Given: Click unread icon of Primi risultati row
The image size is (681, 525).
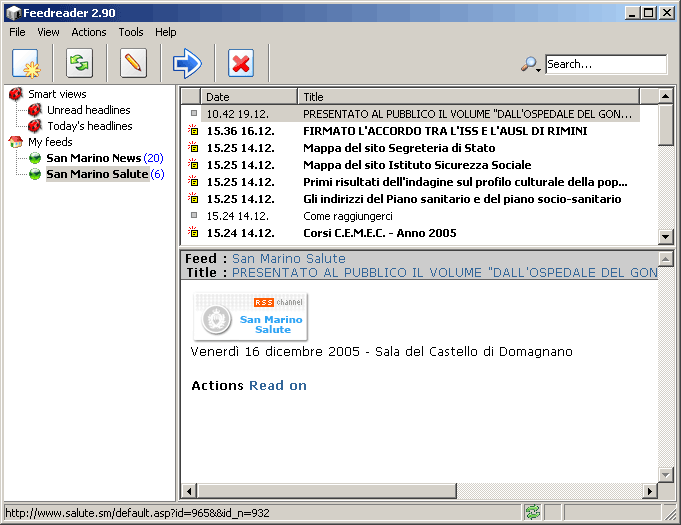Looking at the screenshot, I should point(193,181).
